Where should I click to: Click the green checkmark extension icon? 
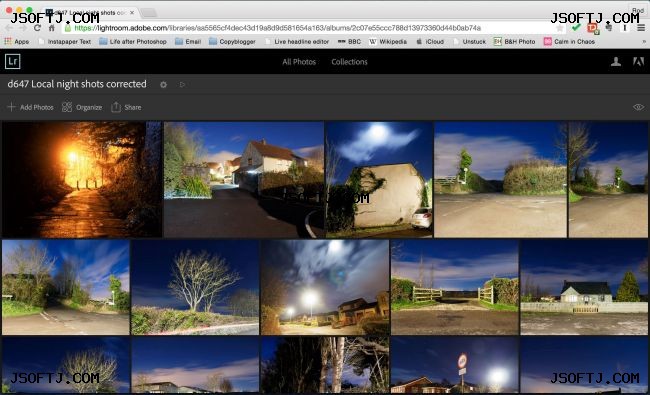click(576, 28)
